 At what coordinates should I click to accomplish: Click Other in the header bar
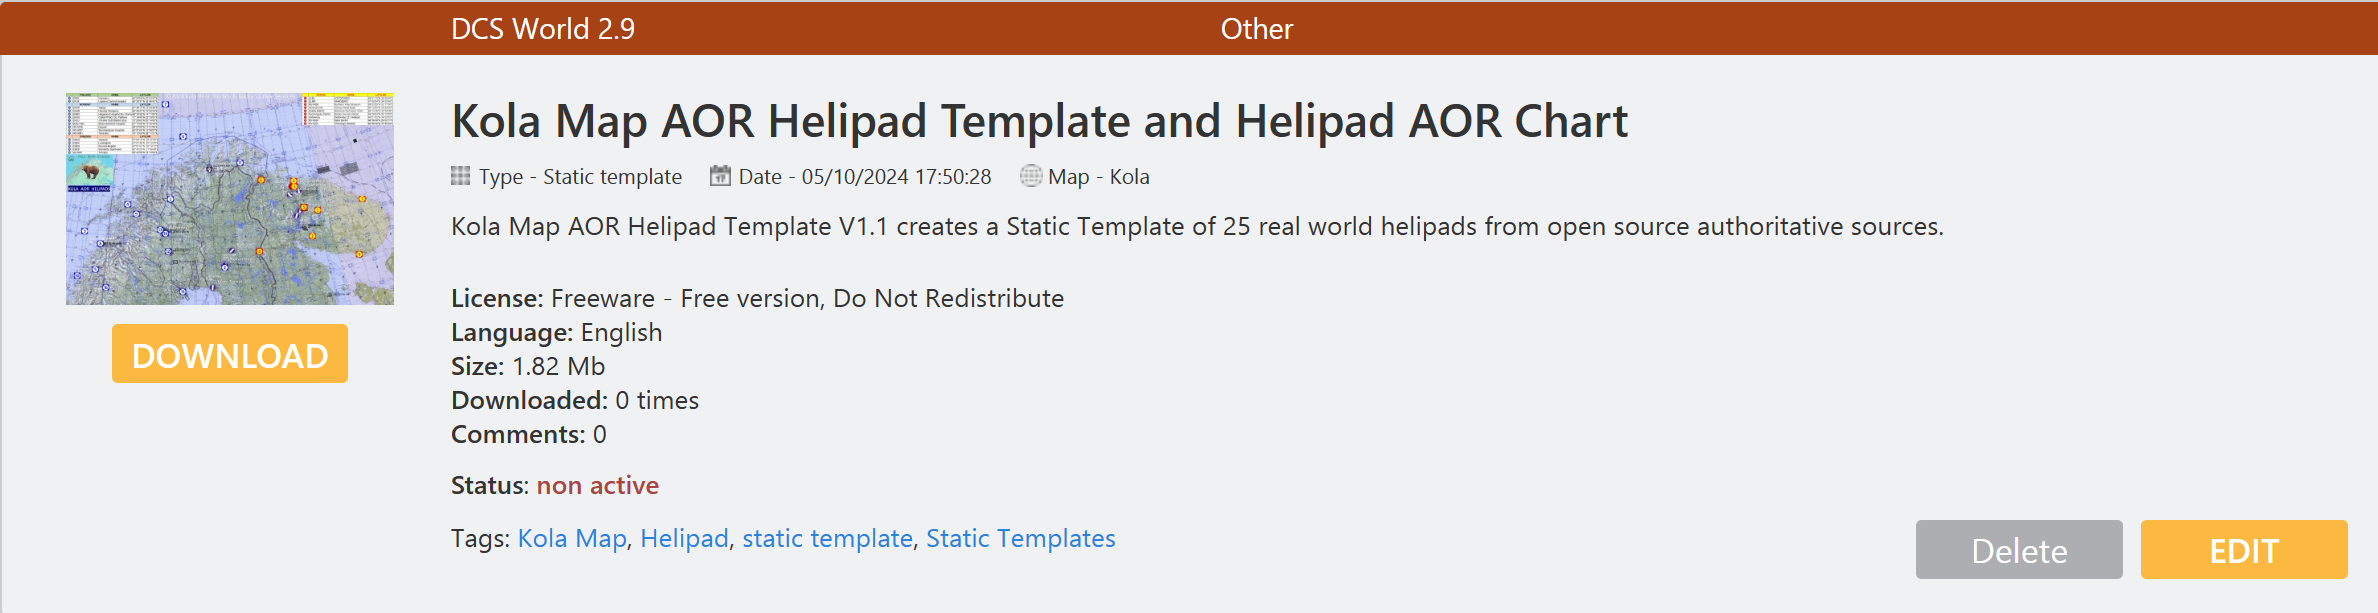pyautogui.click(x=1257, y=29)
